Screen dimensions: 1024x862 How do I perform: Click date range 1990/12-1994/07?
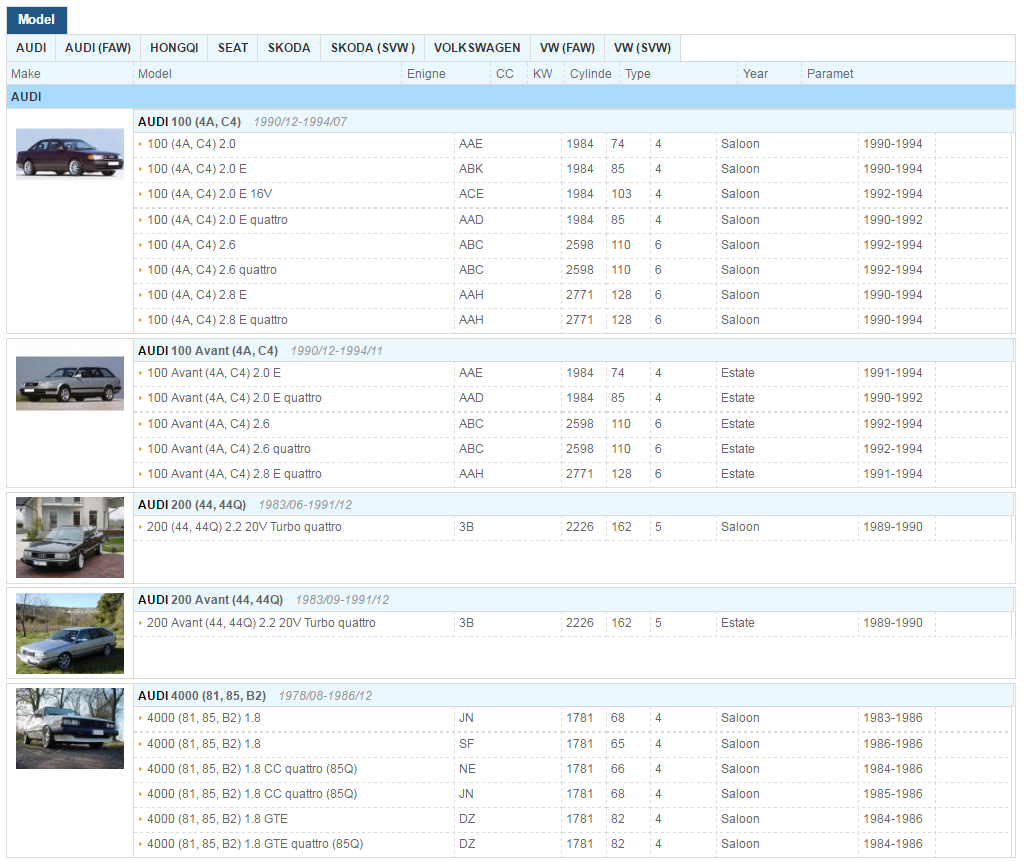click(x=300, y=121)
